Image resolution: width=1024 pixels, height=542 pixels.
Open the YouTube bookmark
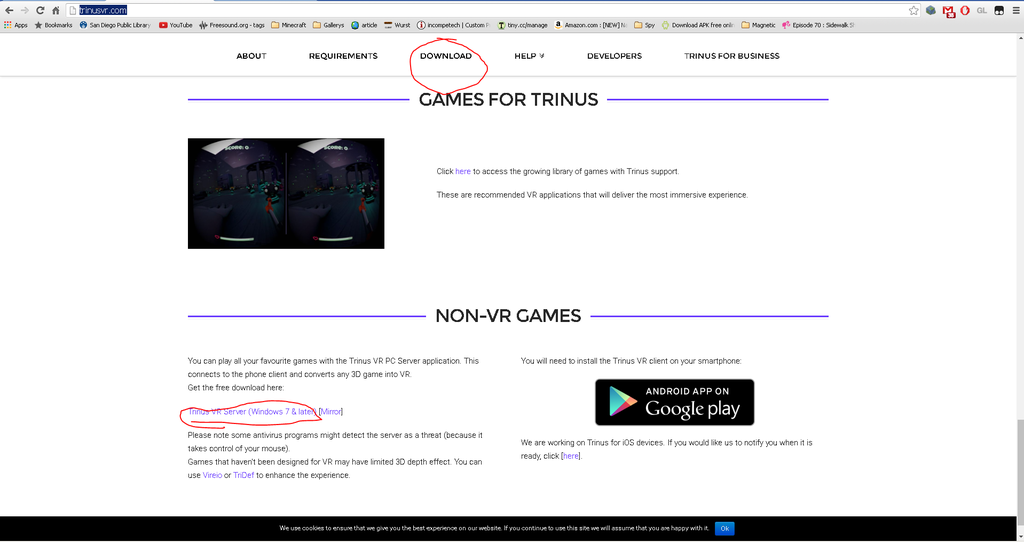pyautogui.click(x=176, y=25)
